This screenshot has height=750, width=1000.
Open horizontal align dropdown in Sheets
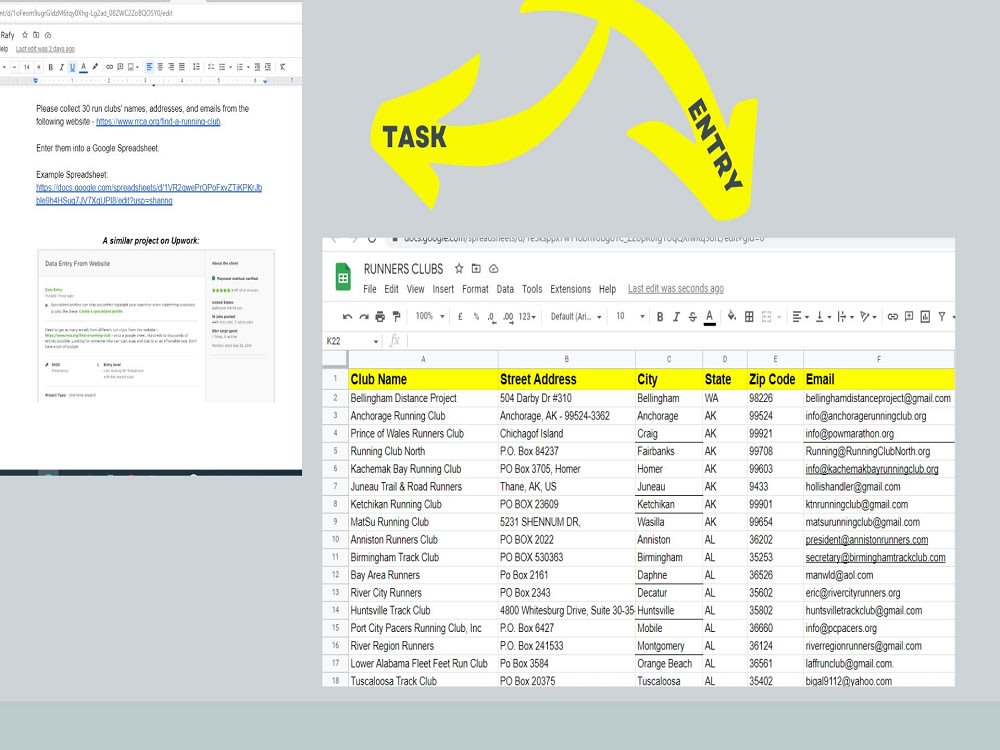click(800, 316)
